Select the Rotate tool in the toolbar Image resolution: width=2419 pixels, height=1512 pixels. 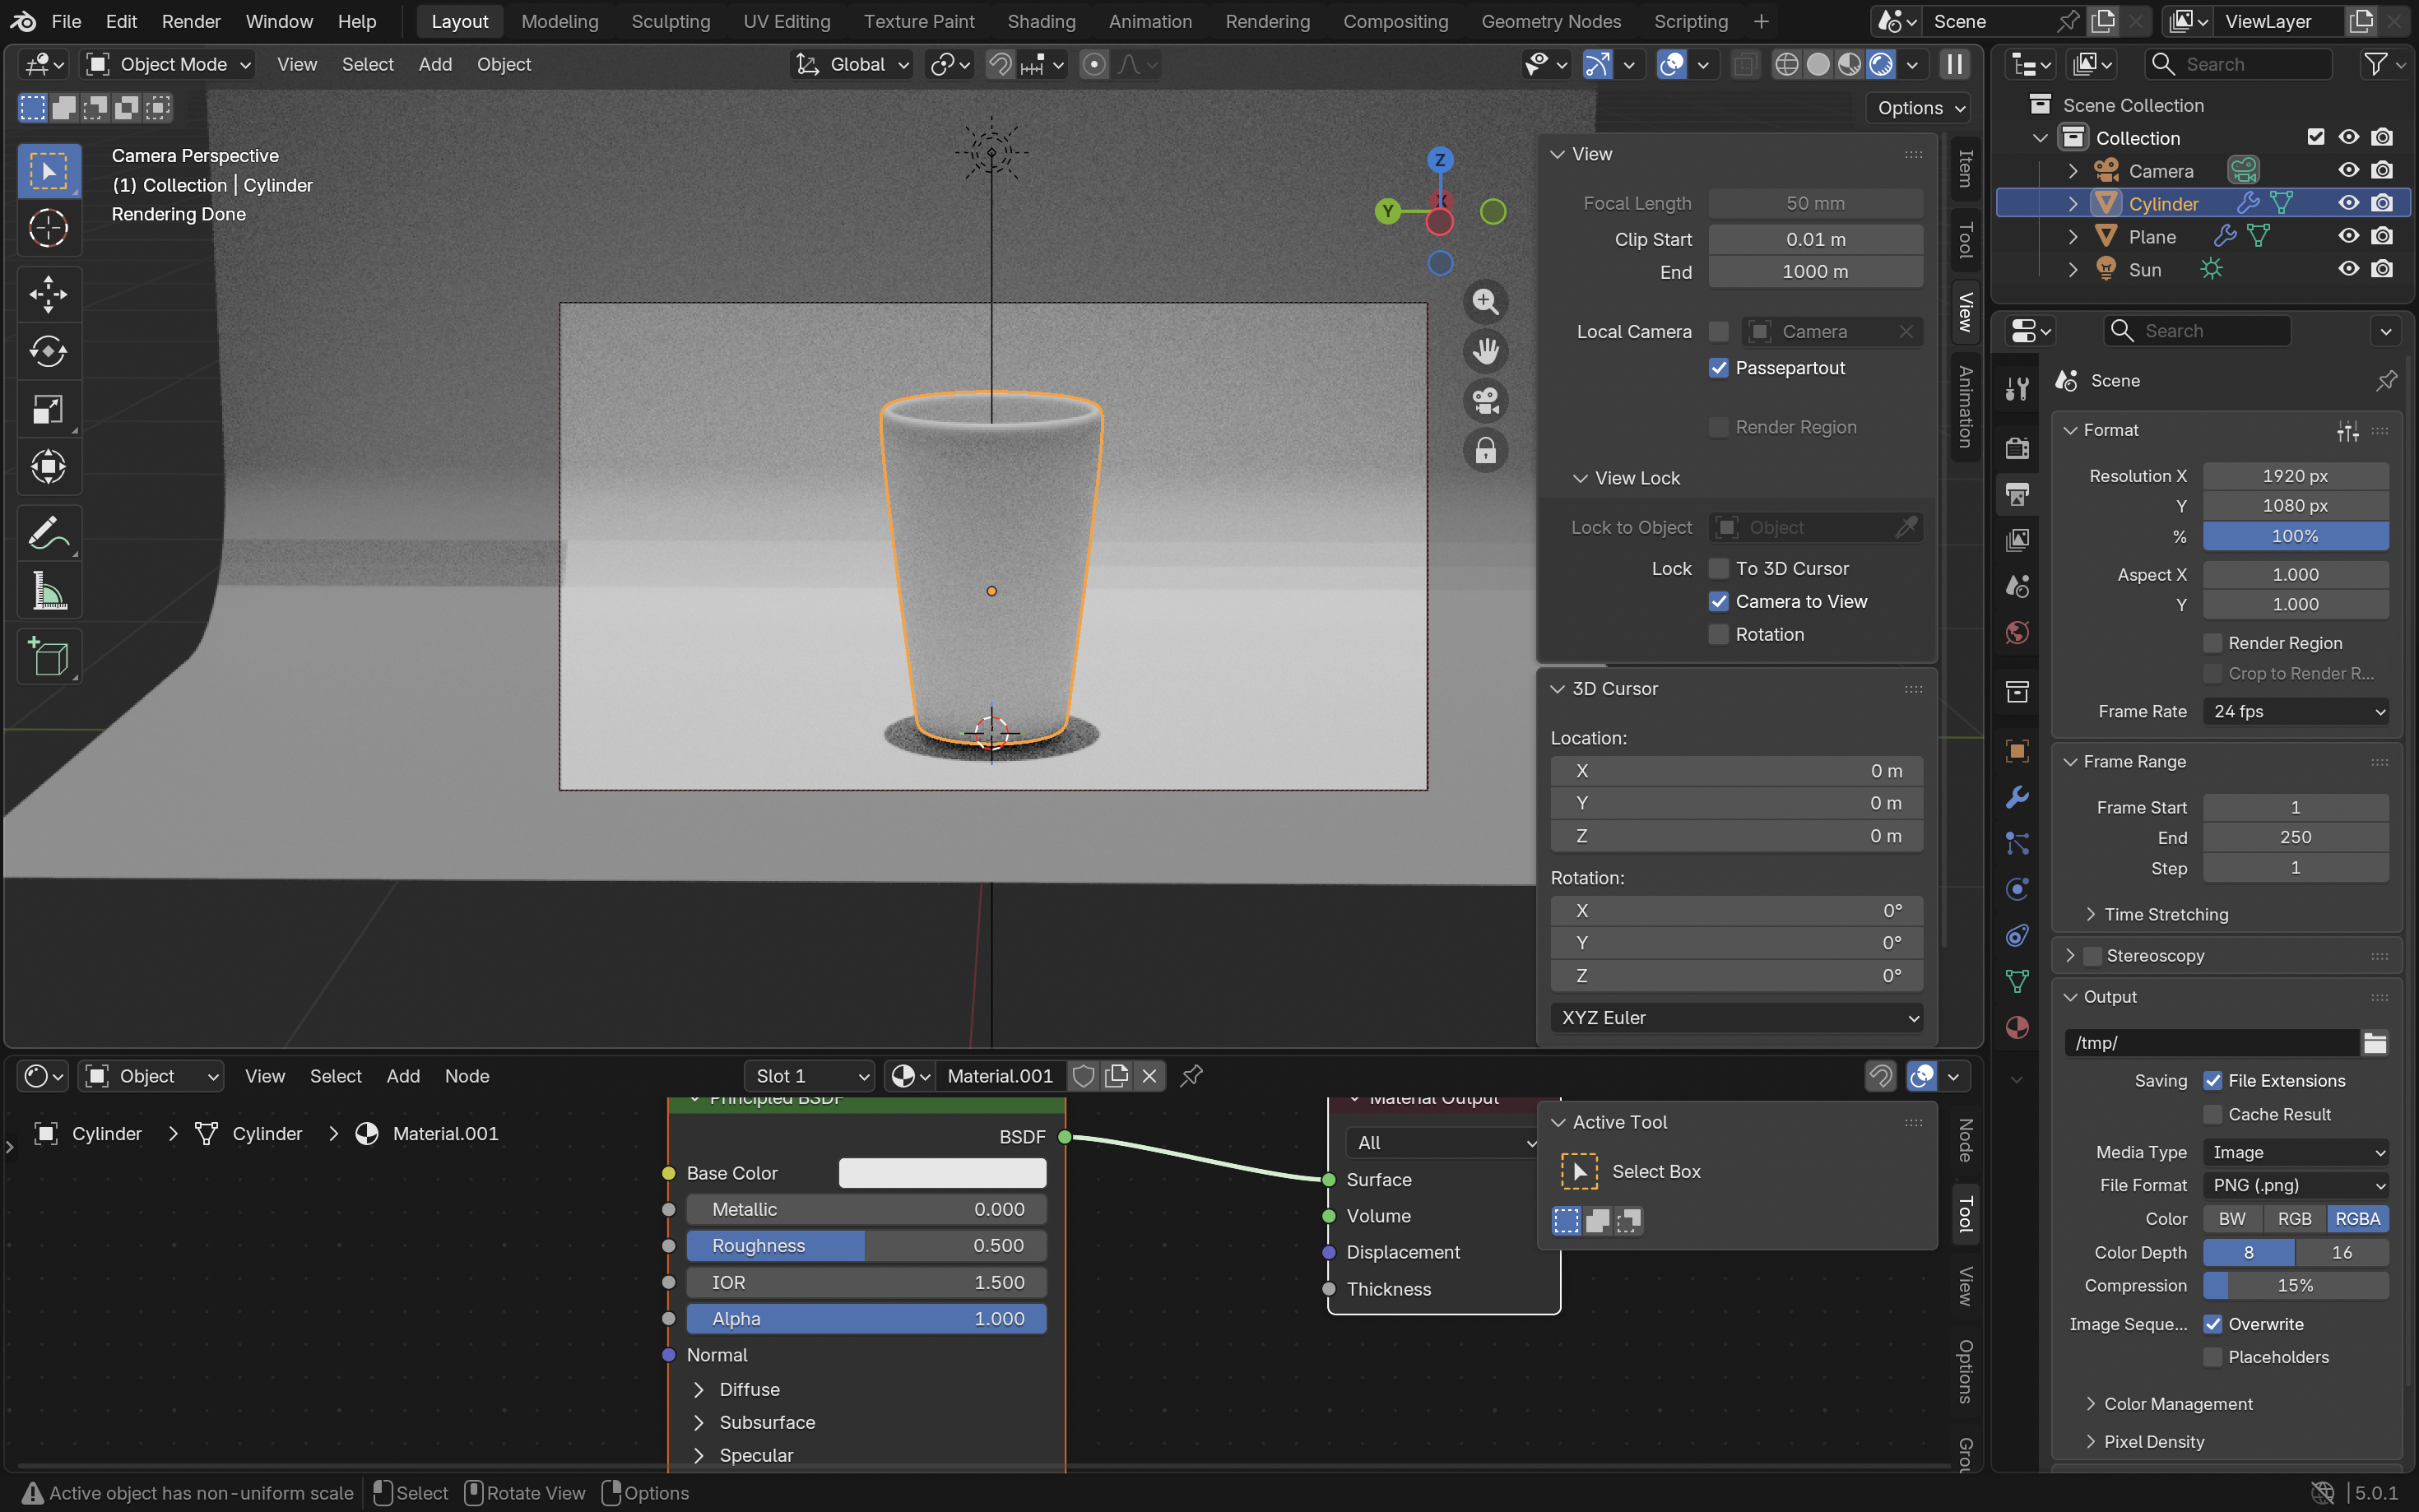pos(48,351)
